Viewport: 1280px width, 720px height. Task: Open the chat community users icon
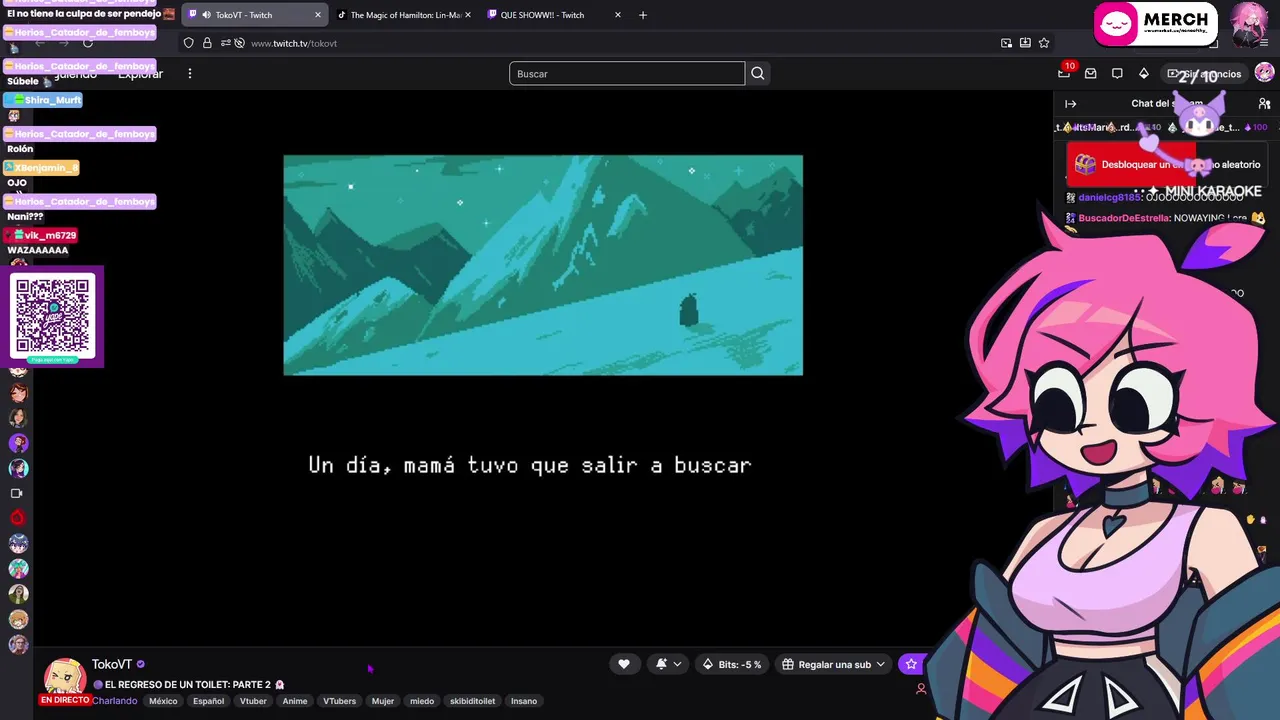[x=1264, y=103]
